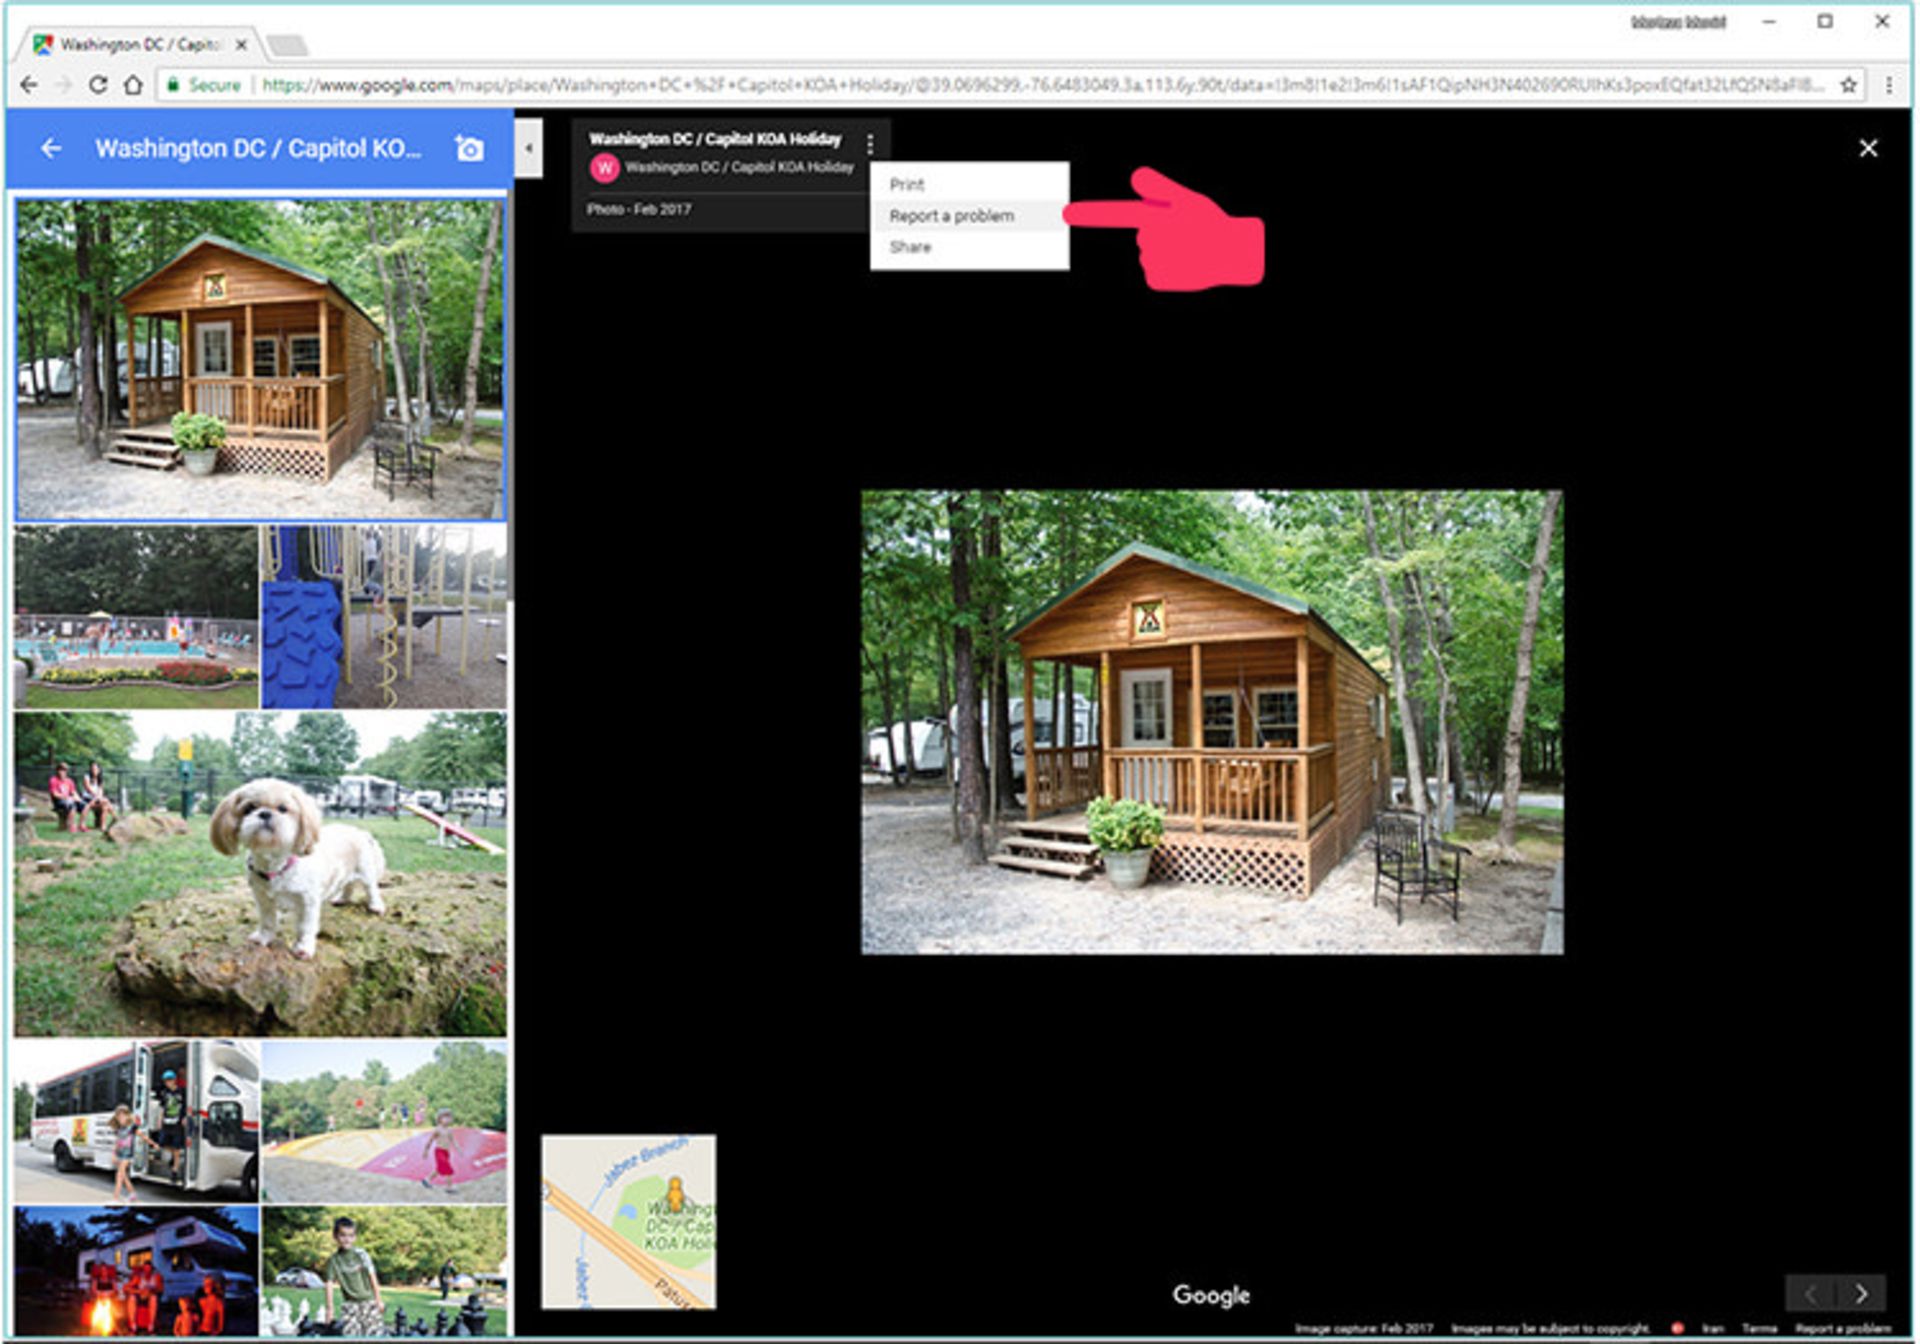Select Report a problem in the menu
1920x1344 pixels.
tap(969, 215)
